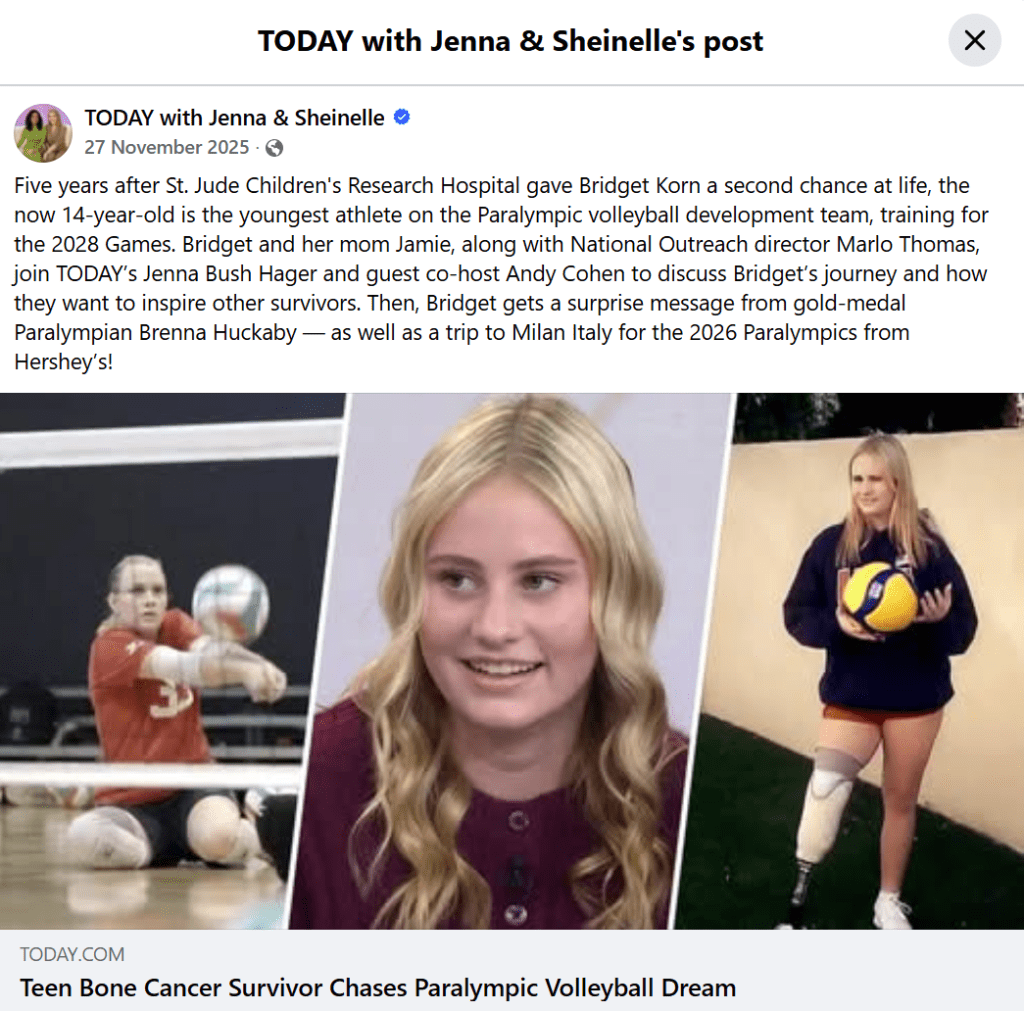The height and width of the screenshot is (1011, 1024).
Task: Open the TODAY with Jenna & Sheinelle profile picture
Action: tap(43, 133)
